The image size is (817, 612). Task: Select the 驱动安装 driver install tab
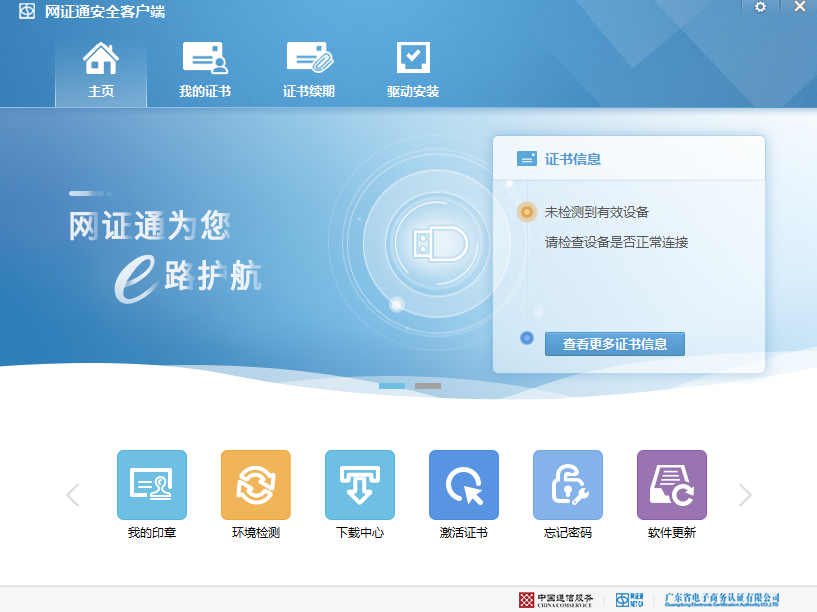pyautogui.click(x=413, y=70)
